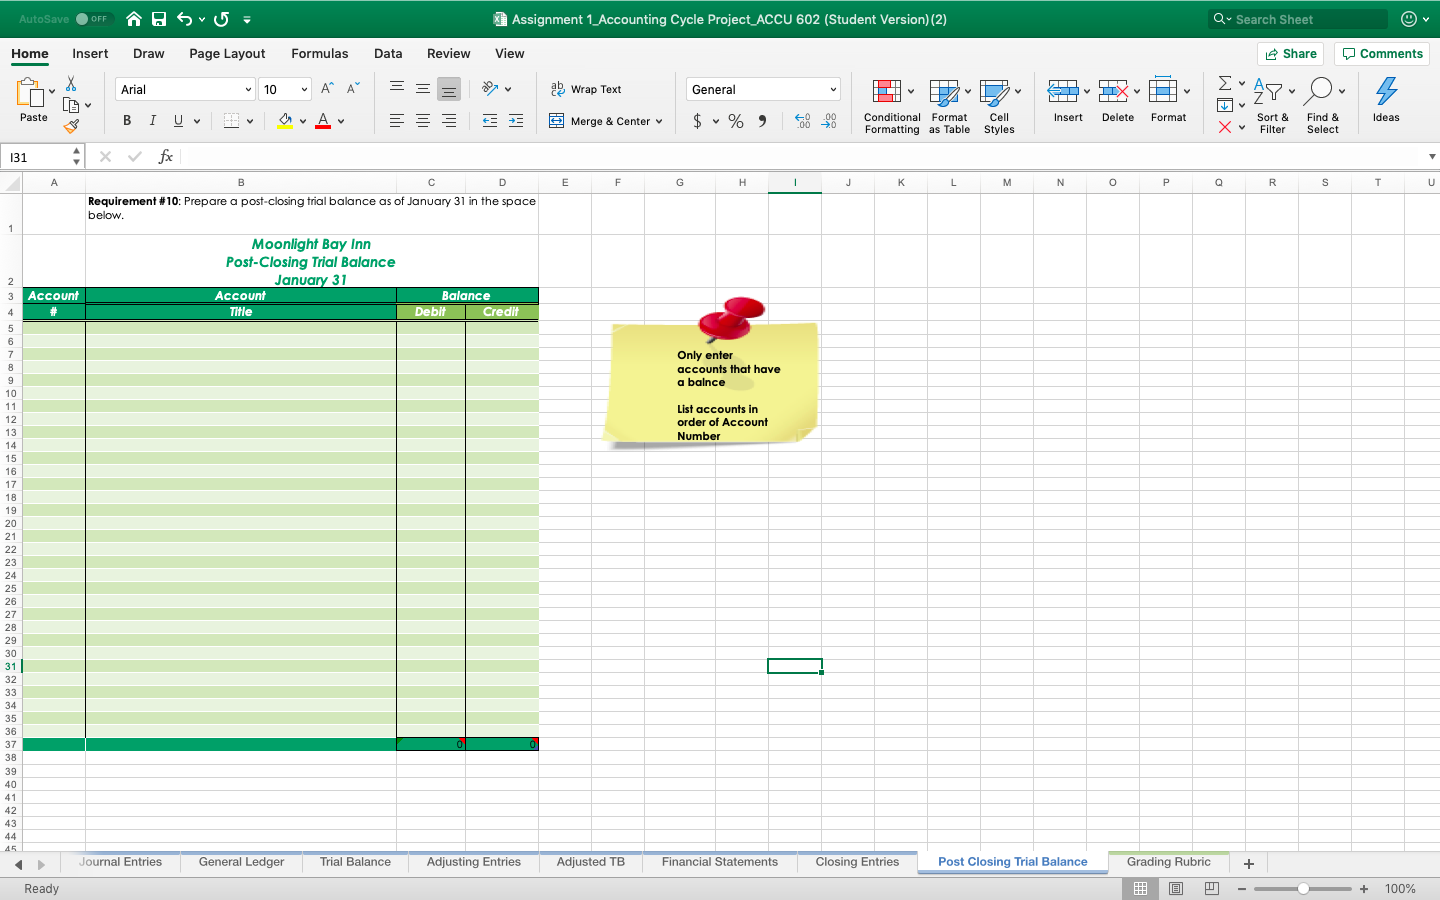The image size is (1440, 900).
Task: Click the yellow fill color button
Action: pyautogui.click(x=285, y=121)
